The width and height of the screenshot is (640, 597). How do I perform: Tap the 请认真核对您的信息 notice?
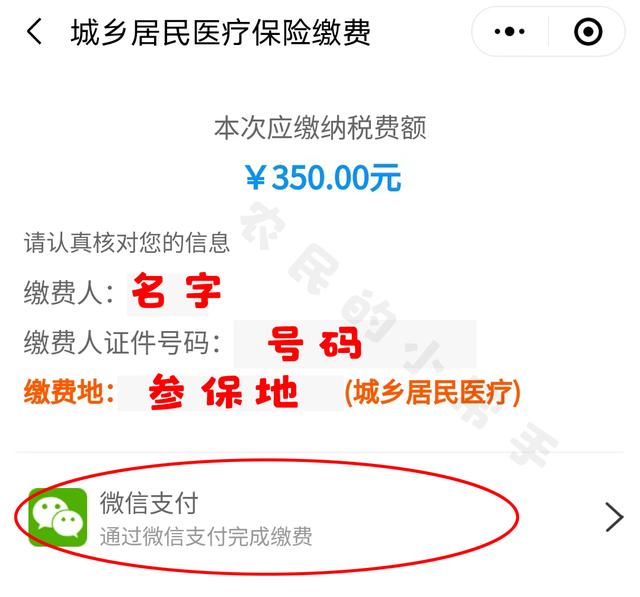point(127,242)
